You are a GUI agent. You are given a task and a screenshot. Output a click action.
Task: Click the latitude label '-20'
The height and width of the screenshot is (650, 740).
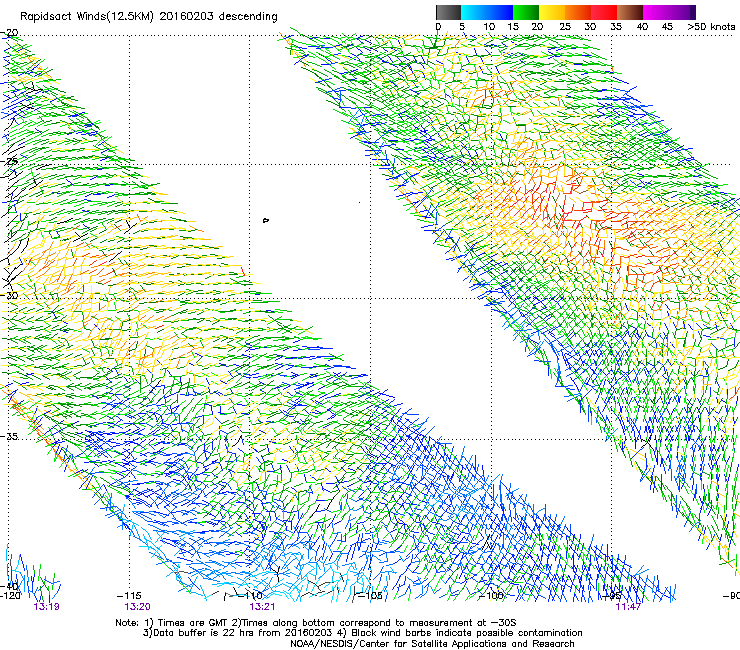[9, 33]
